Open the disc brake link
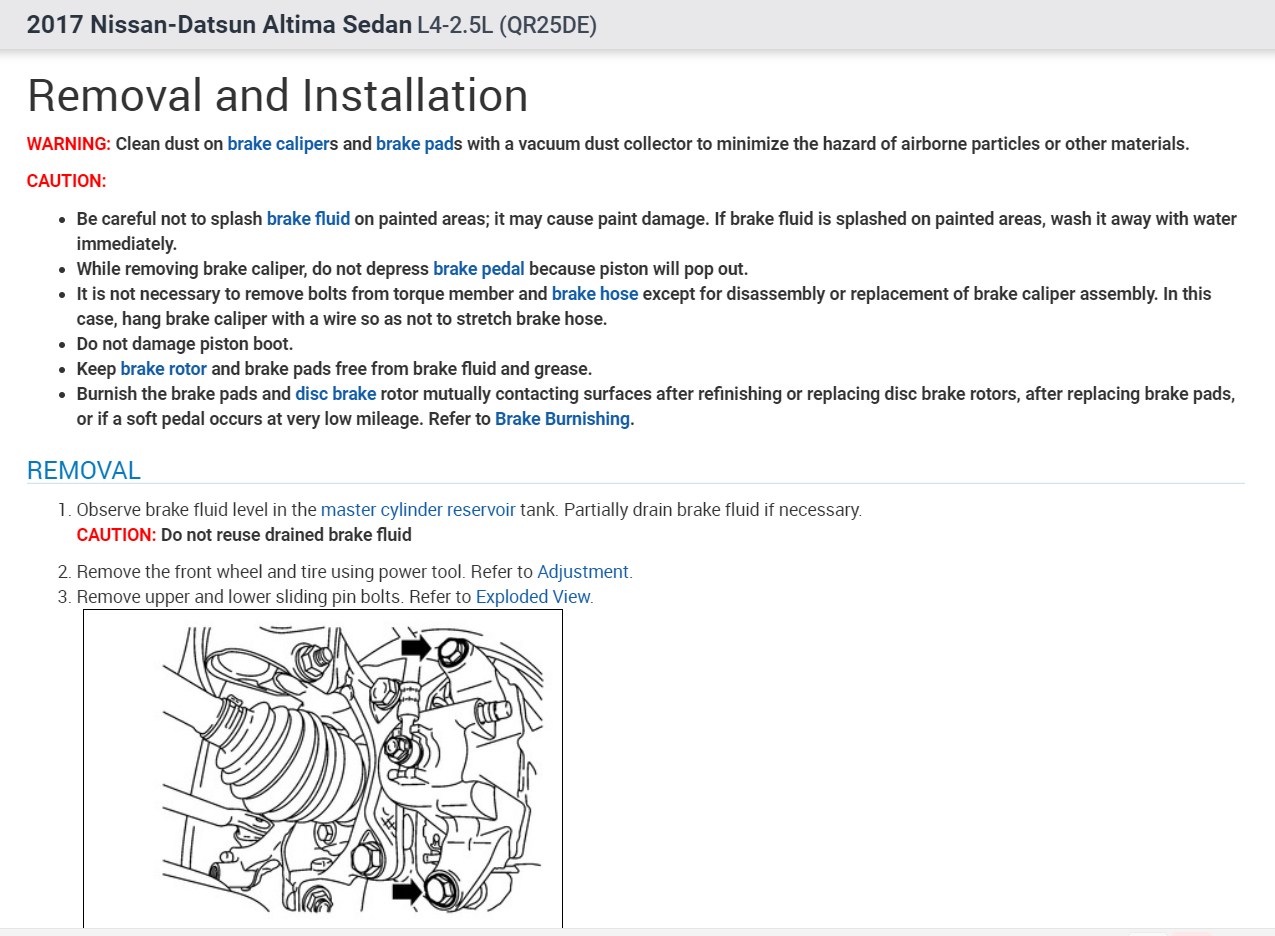 [336, 394]
